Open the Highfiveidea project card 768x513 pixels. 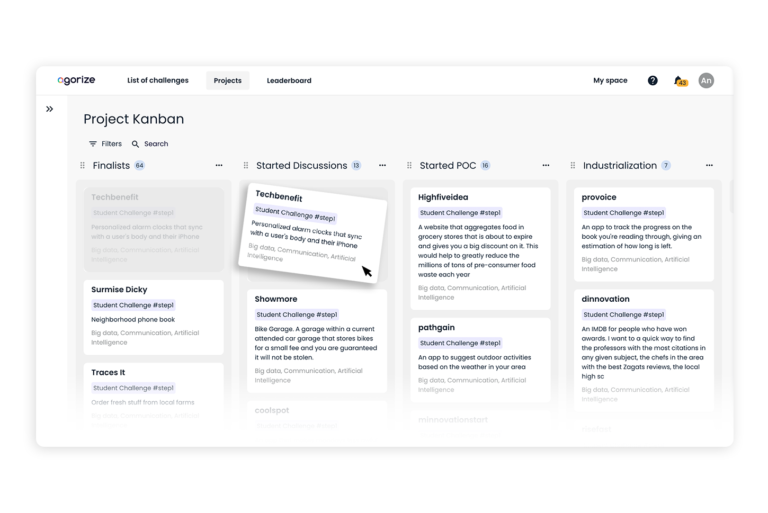[x=480, y=247]
